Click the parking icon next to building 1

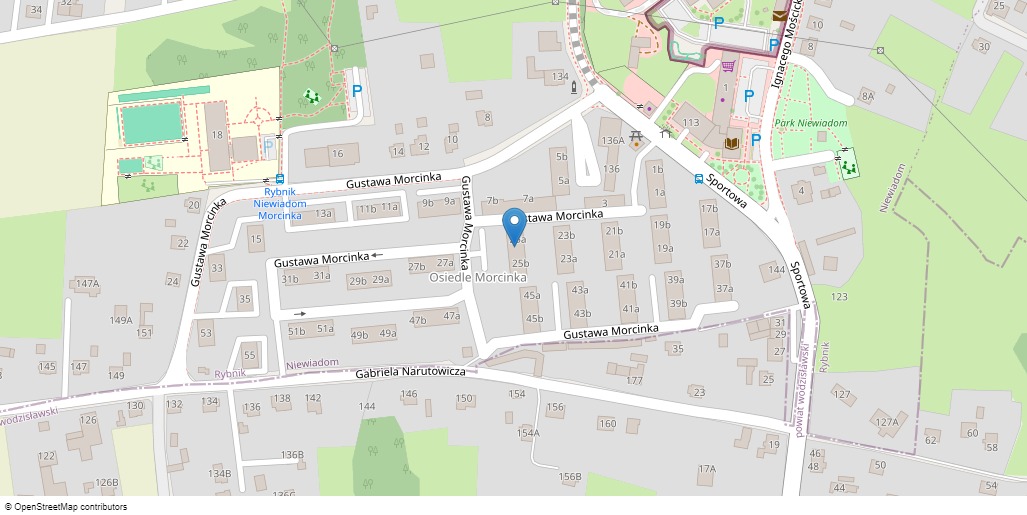(x=749, y=96)
